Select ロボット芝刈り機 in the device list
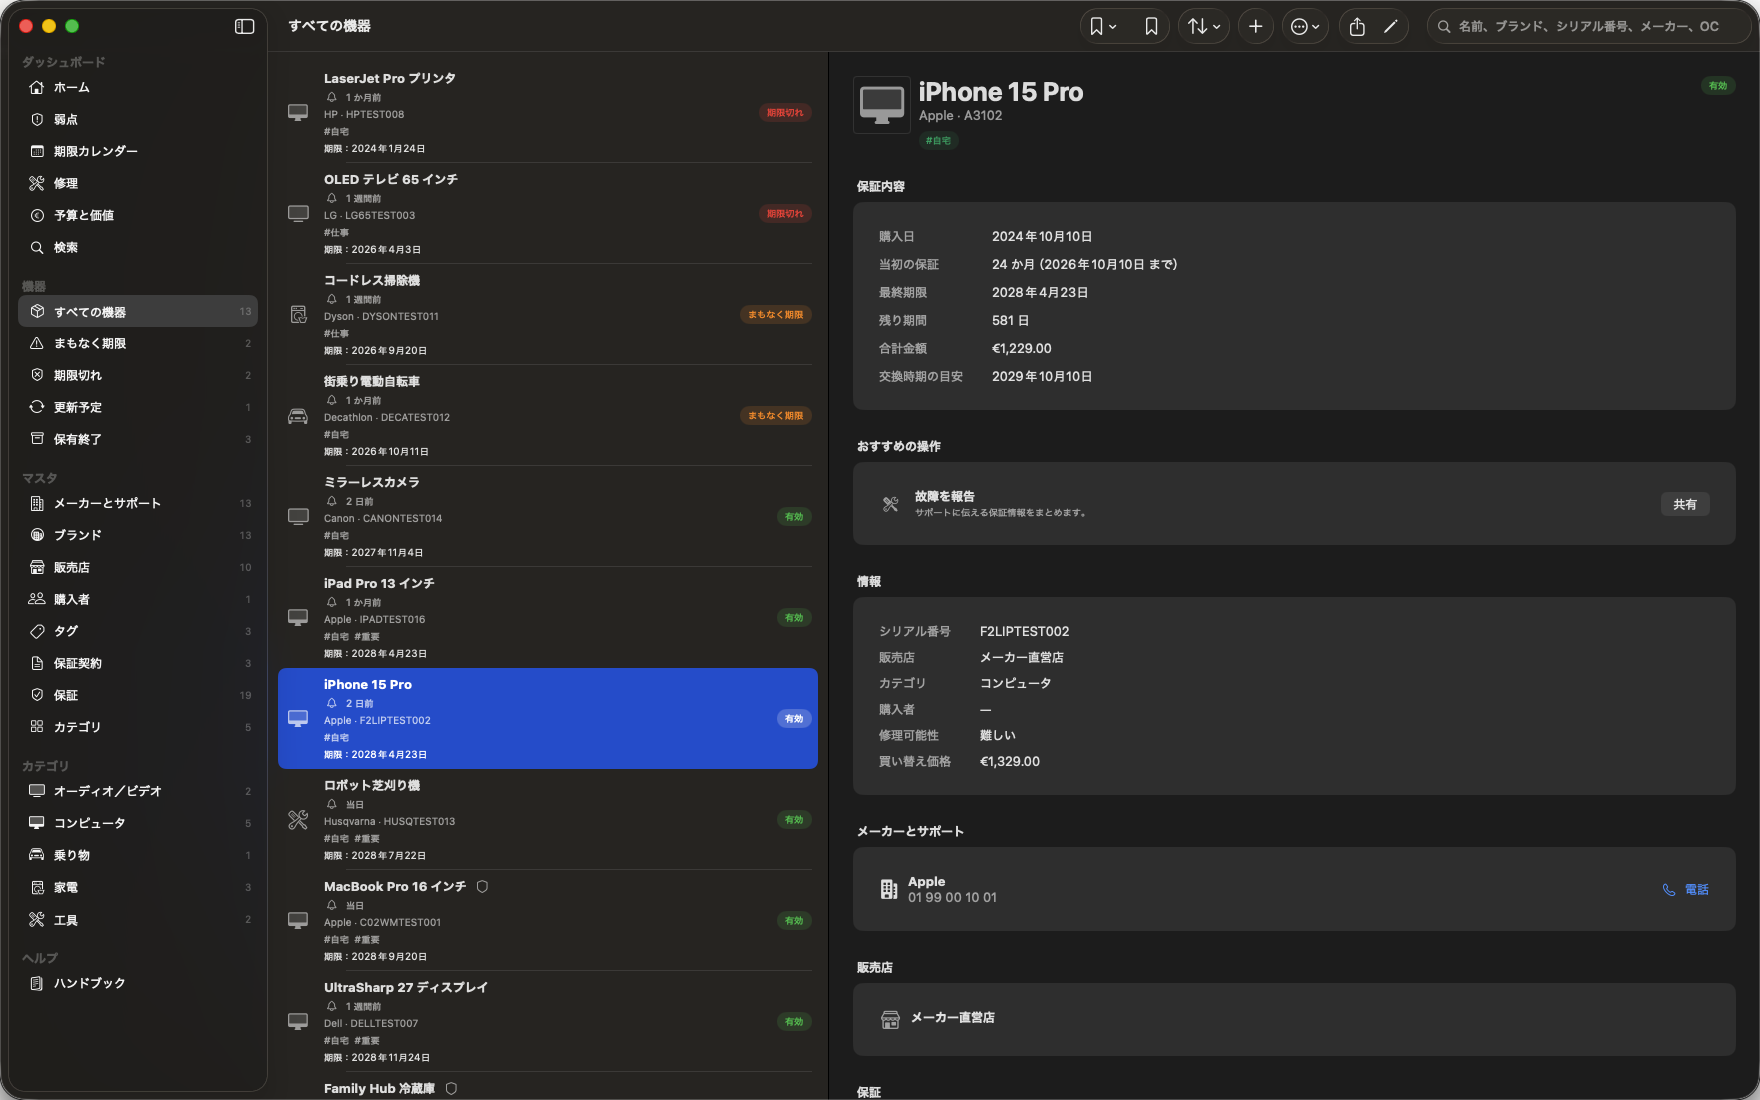 548,820
